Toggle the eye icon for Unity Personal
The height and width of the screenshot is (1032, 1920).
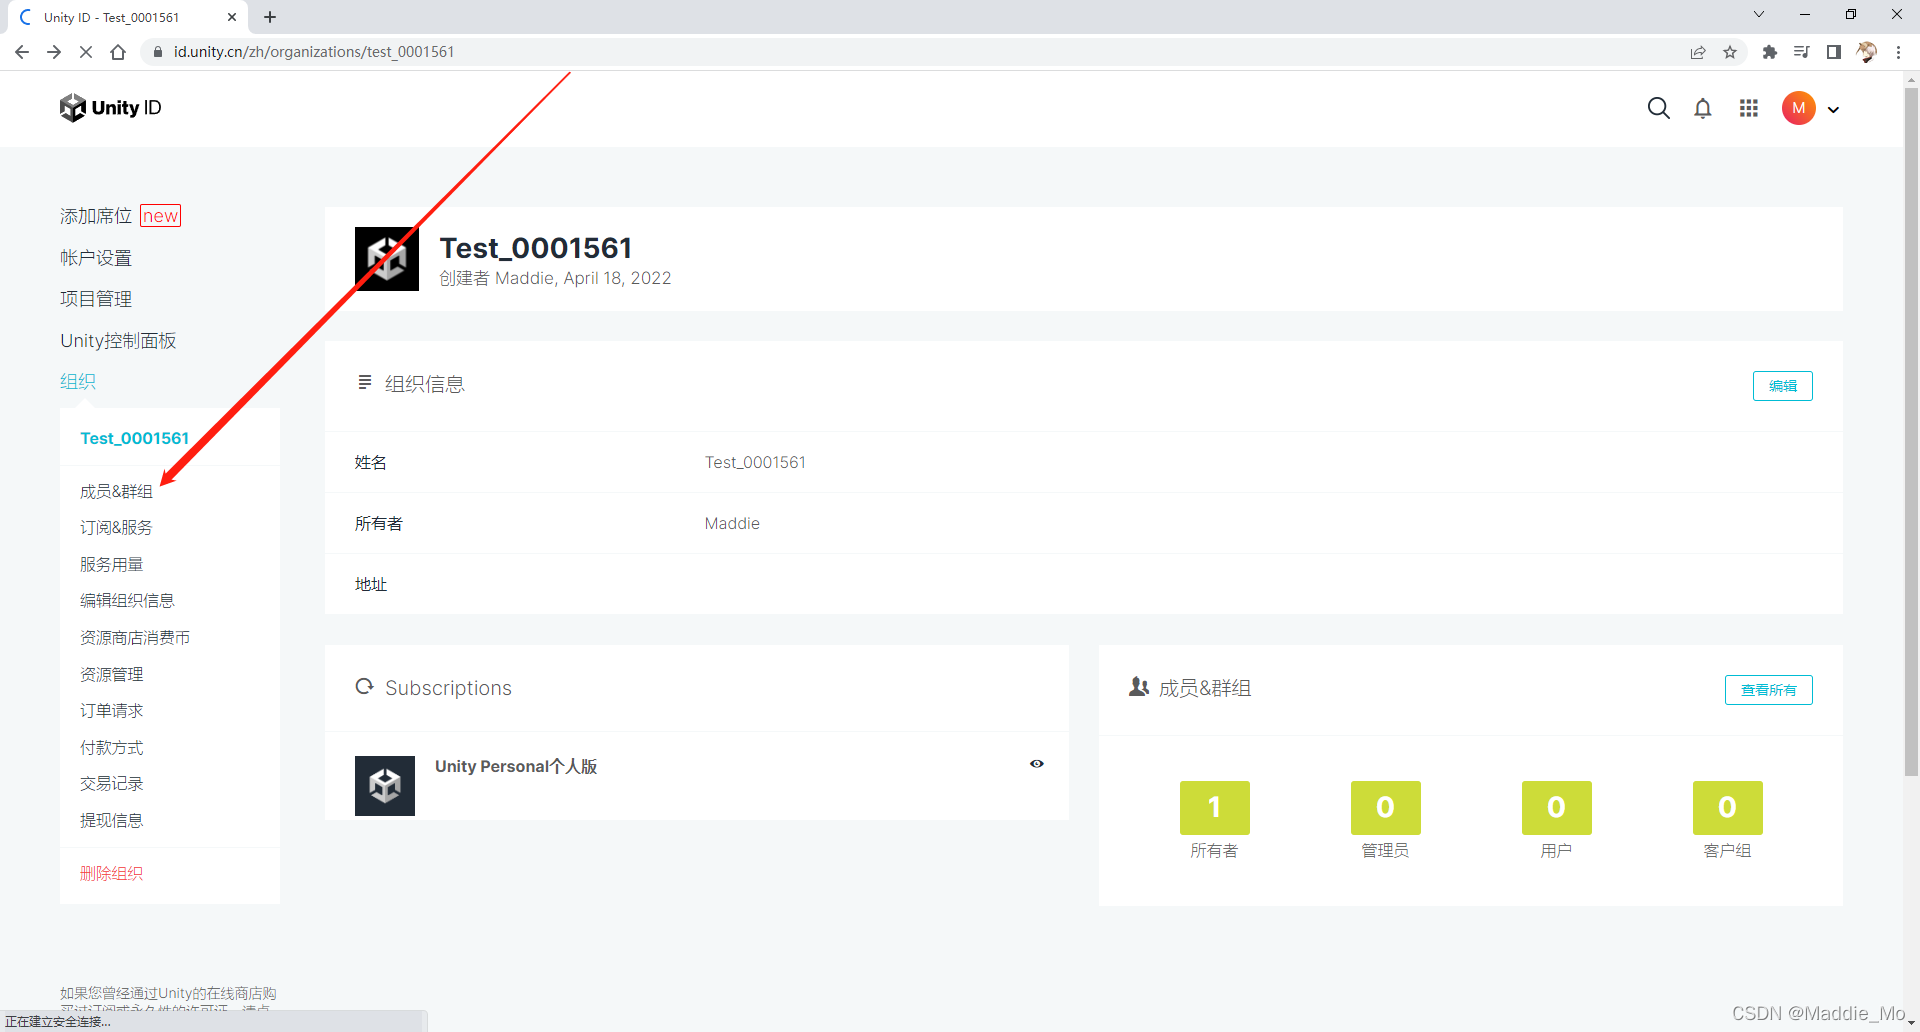[1037, 764]
